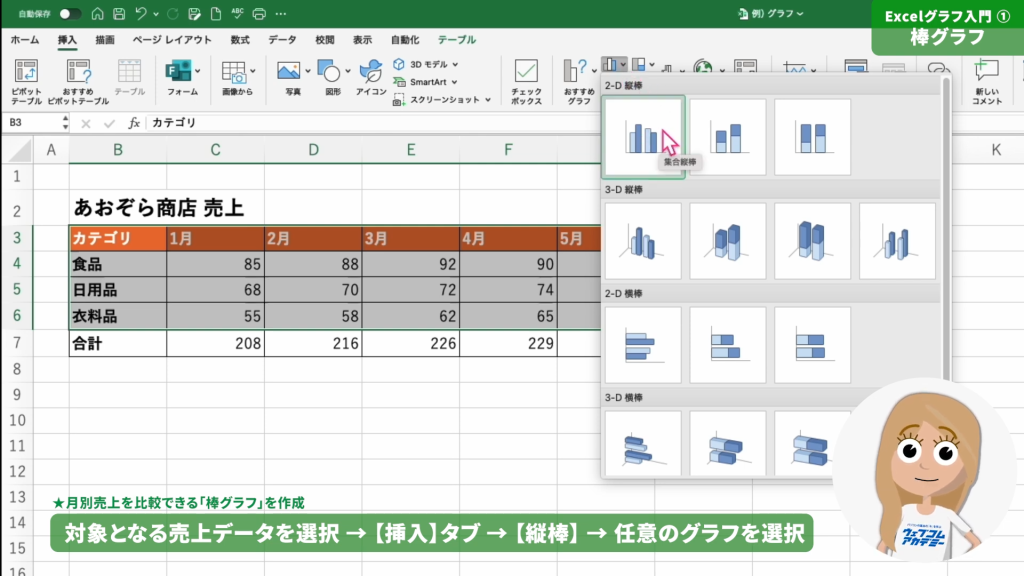
Task: Choose the 2-D stacked column chart thumbnail
Action: pyautogui.click(x=727, y=137)
